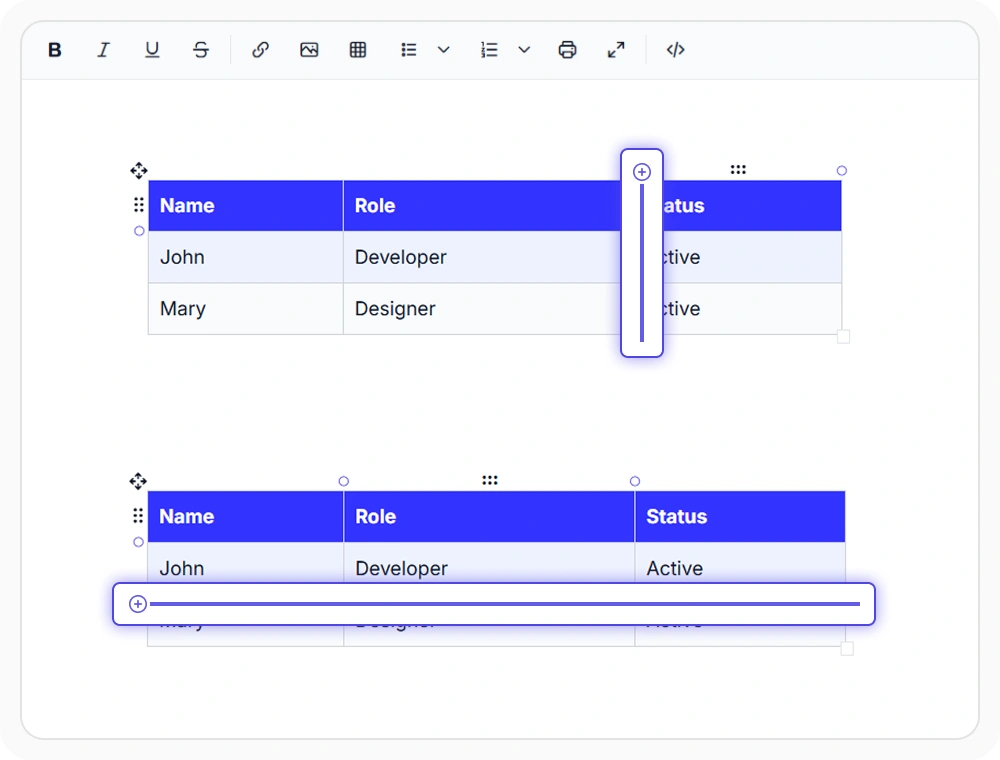Apply strikethrough formatting
This screenshot has width=1000, height=760.
coord(201,50)
